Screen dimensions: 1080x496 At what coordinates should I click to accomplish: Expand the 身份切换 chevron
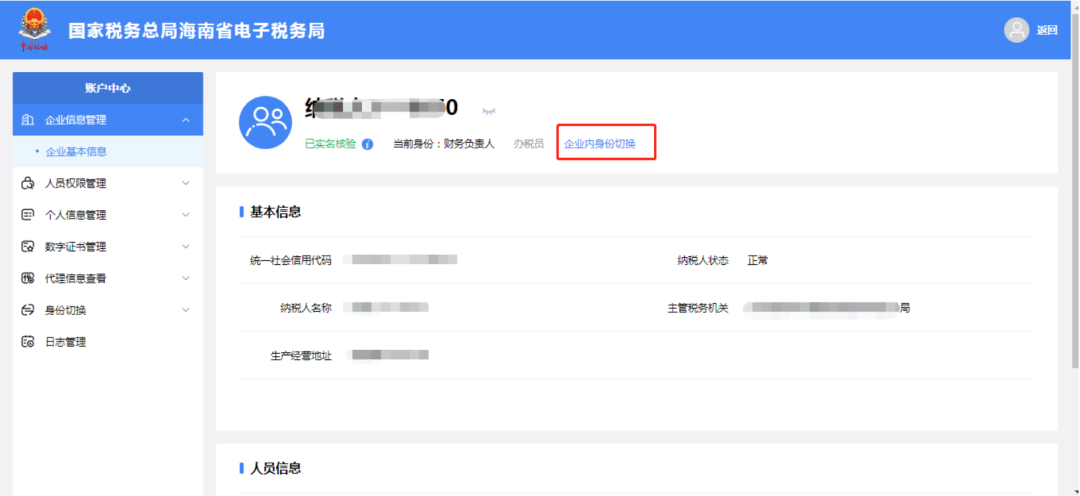[185, 310]
